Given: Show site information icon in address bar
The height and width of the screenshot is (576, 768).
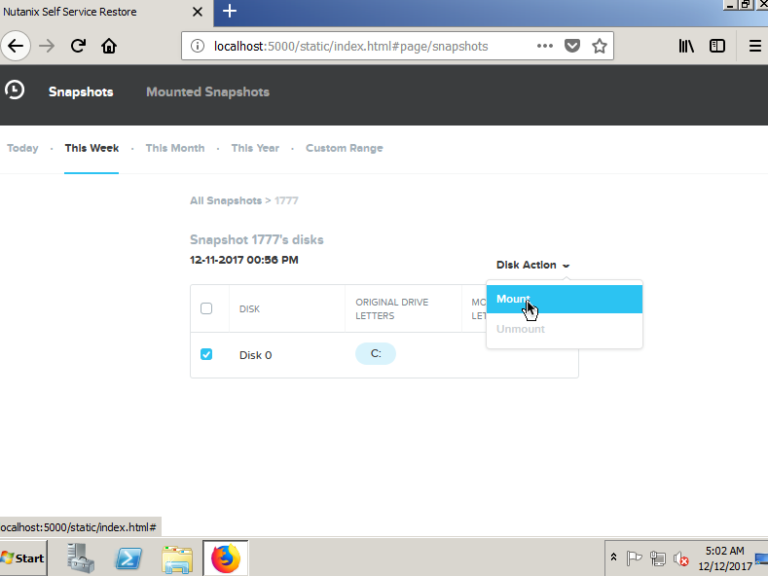Looking at the screenshot, I should pos(197,46).
